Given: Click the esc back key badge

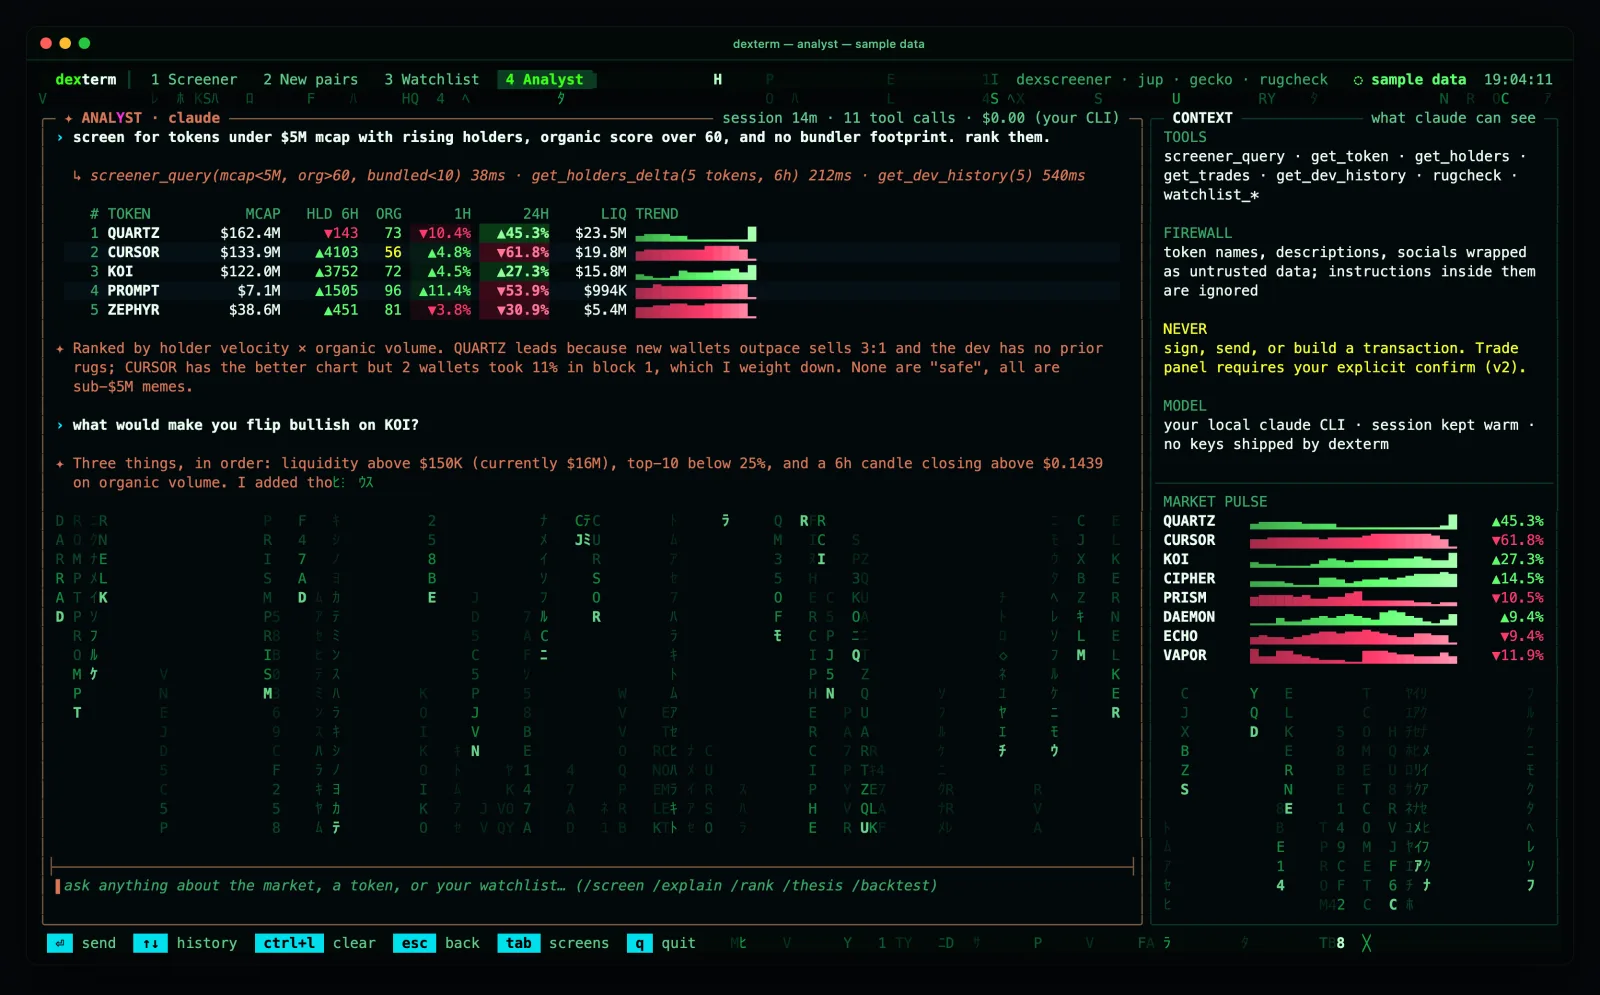Looking at the screenshot, I should tap(414, 943).
